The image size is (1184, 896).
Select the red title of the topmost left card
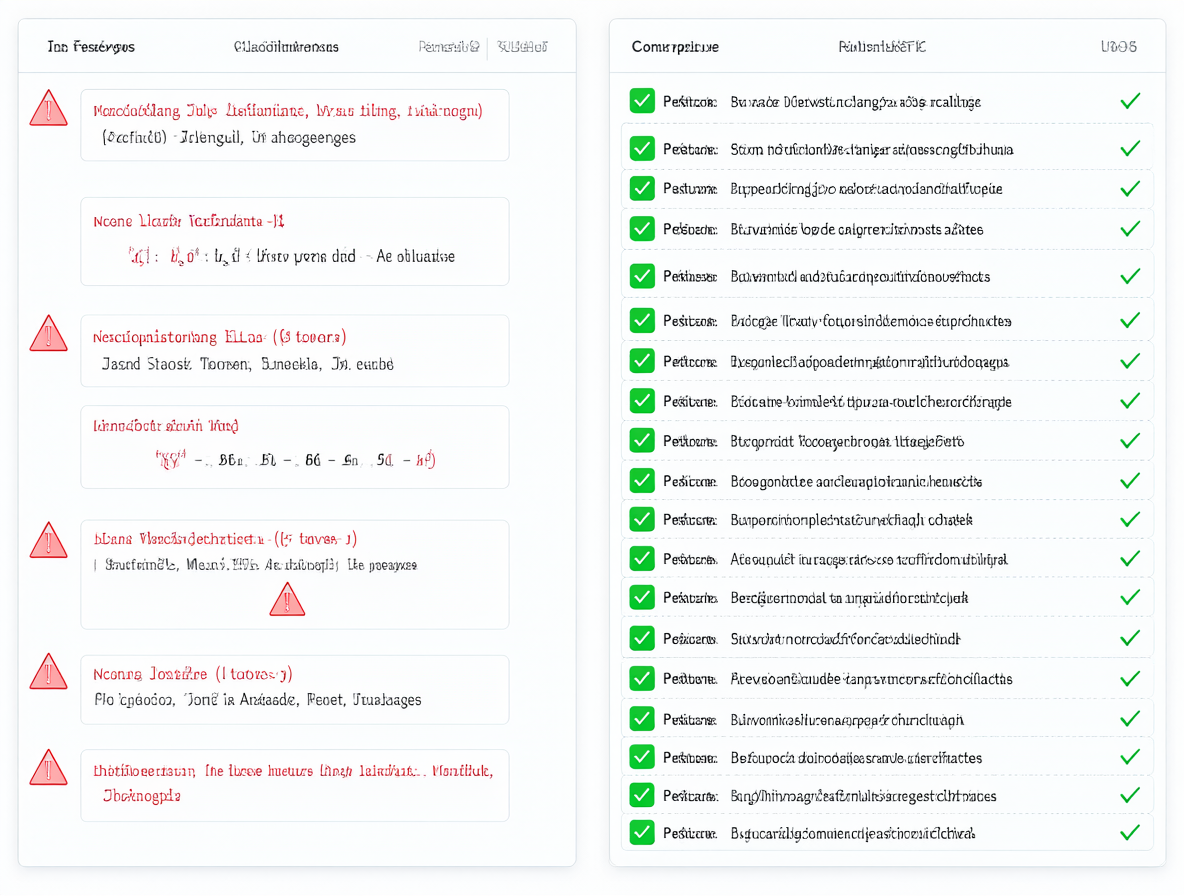(288, 111)
